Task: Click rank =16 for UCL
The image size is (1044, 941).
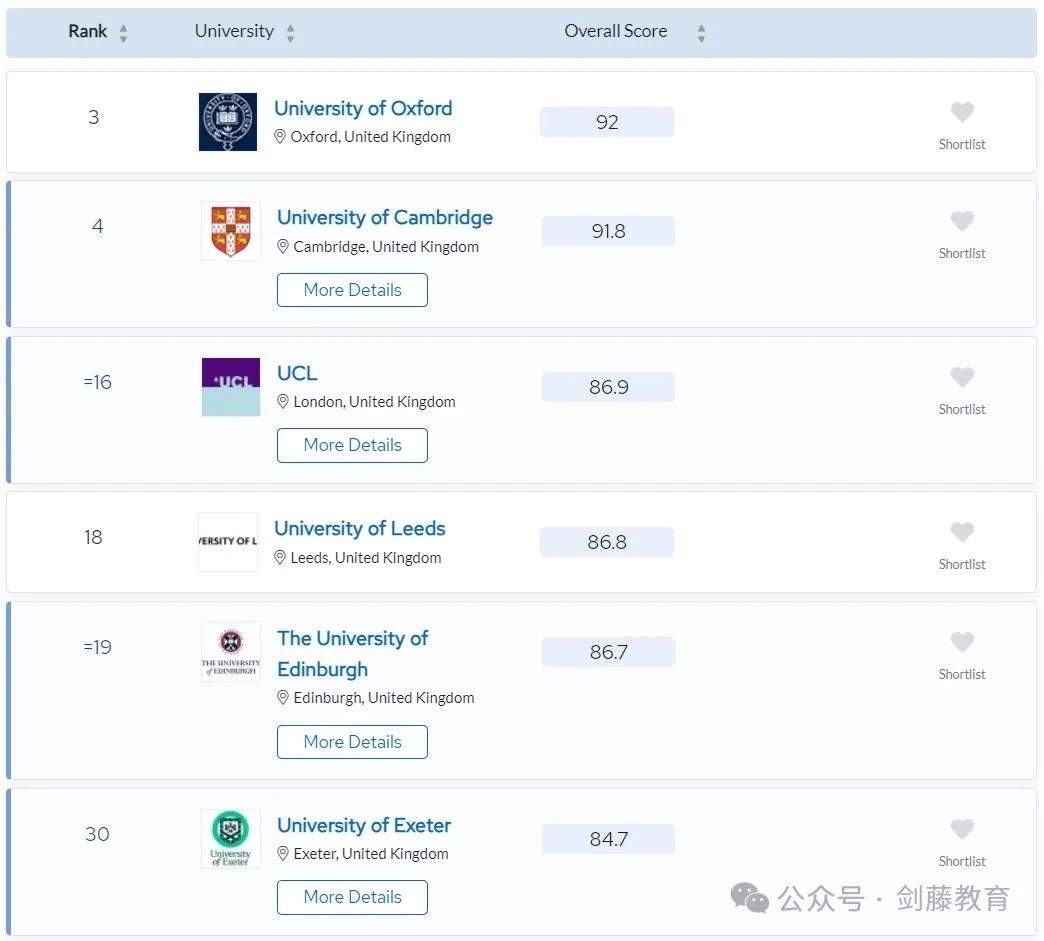Action: coord(97,382)
